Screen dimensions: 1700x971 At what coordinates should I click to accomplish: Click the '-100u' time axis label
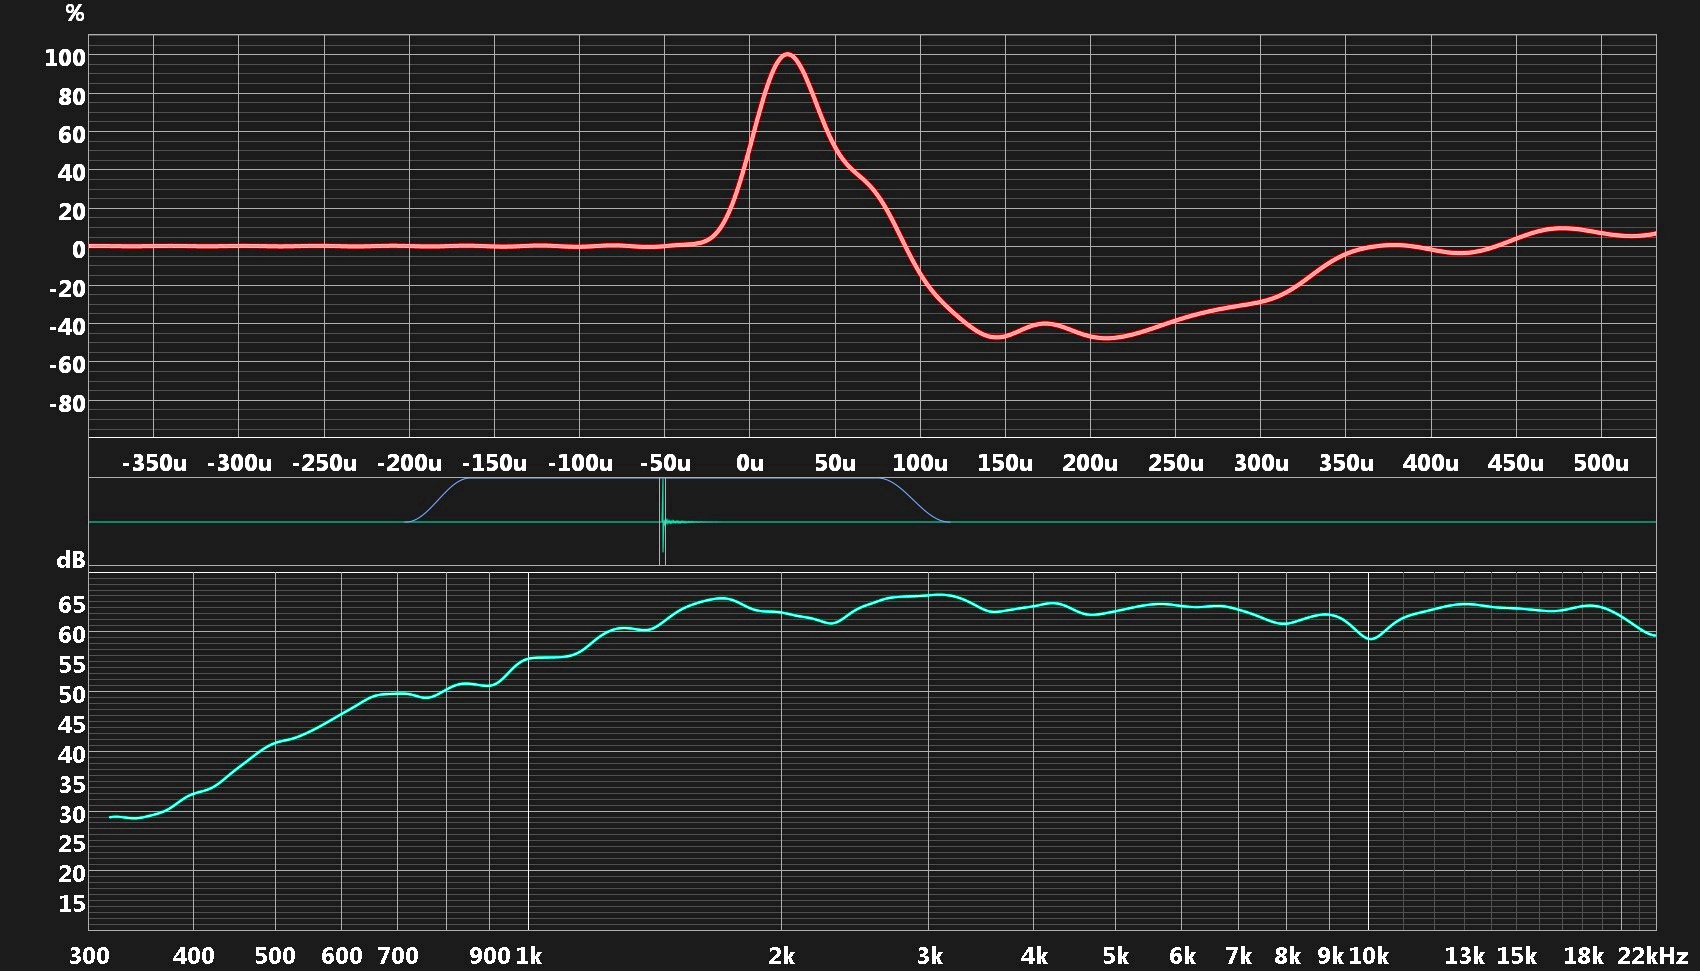point(580,463)
